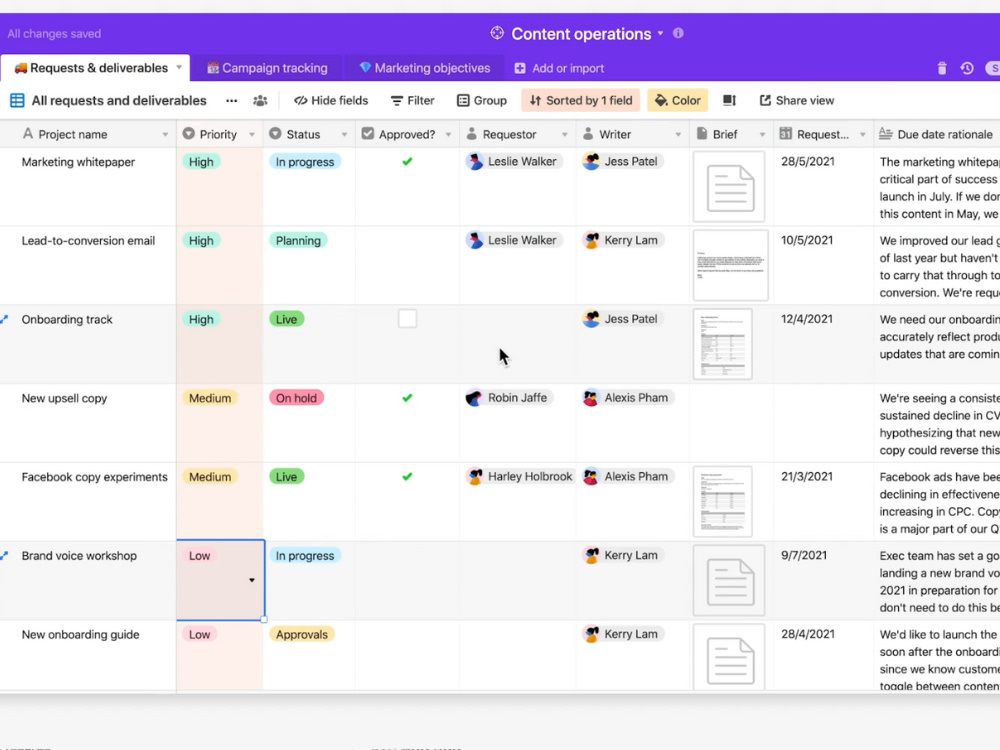1000x750 pixels.
Task: Open priority dropdown for Brand voice workshop
Action: (252, 580)
